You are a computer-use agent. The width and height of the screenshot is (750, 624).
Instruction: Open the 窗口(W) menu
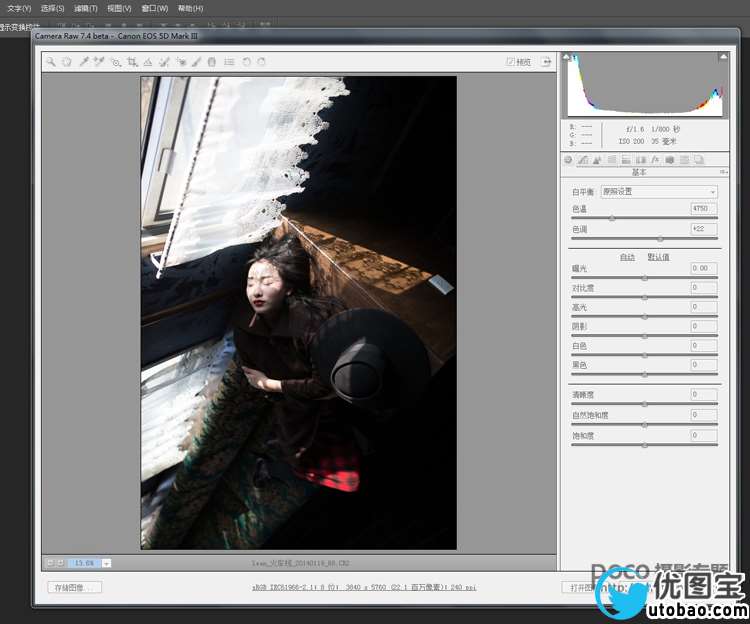pos(155,8)
